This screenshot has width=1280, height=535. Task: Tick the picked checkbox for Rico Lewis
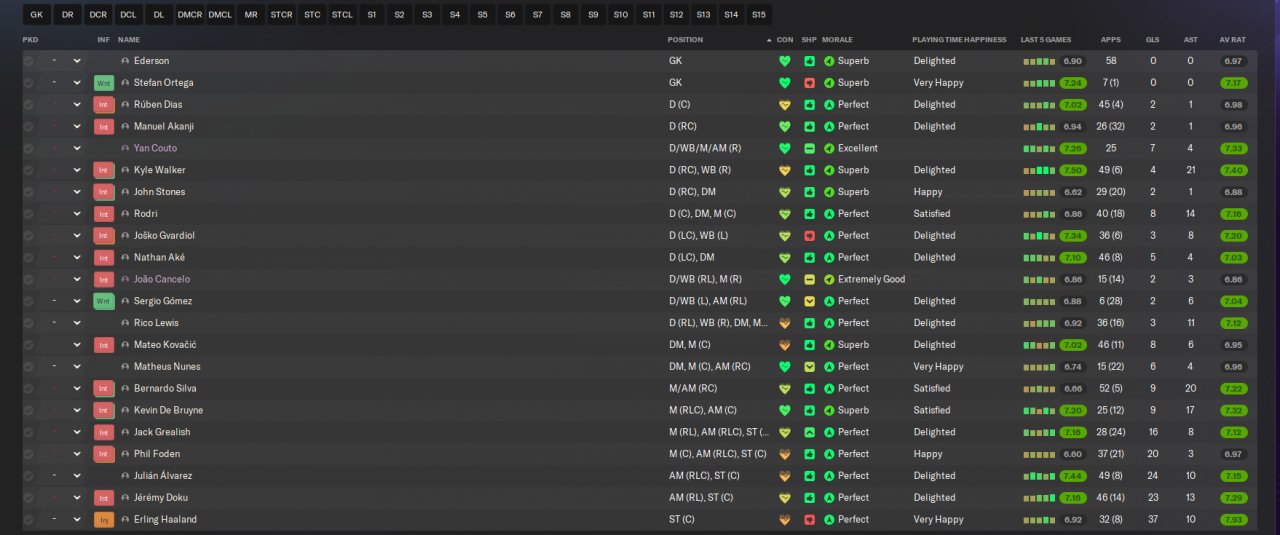[28, 323]
